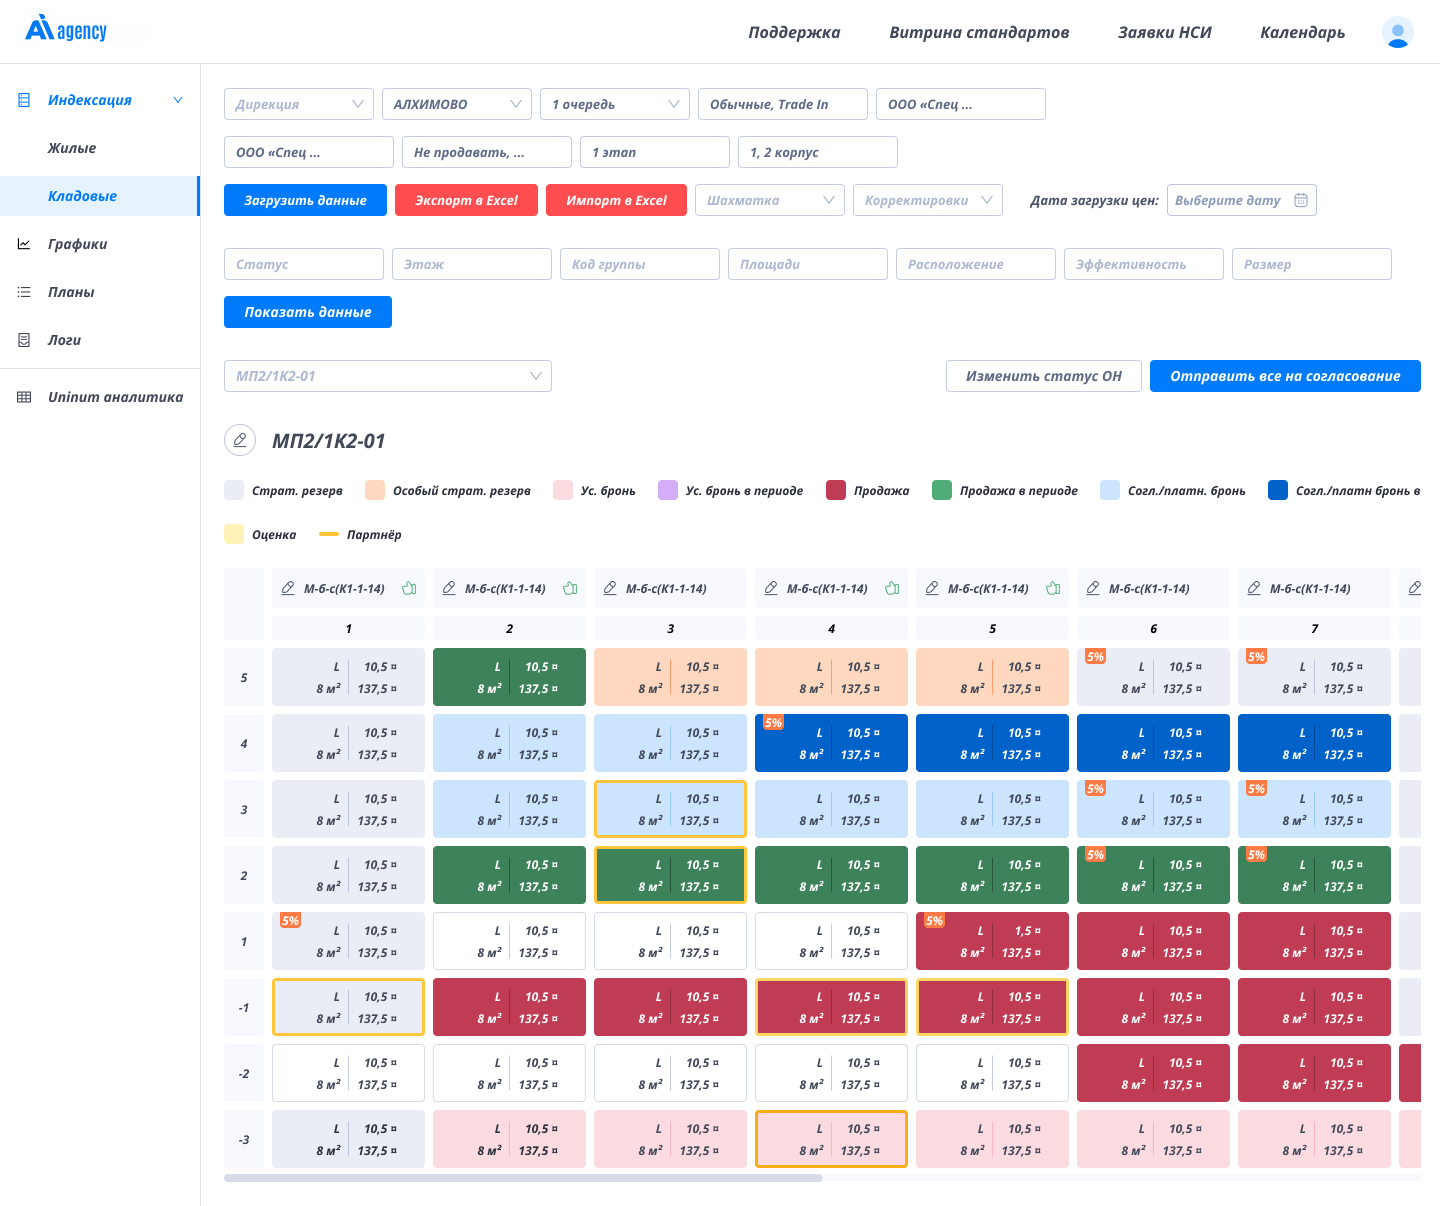
Task: Expand the Шахматка dropdown
Action: click(x=769, y=200)
